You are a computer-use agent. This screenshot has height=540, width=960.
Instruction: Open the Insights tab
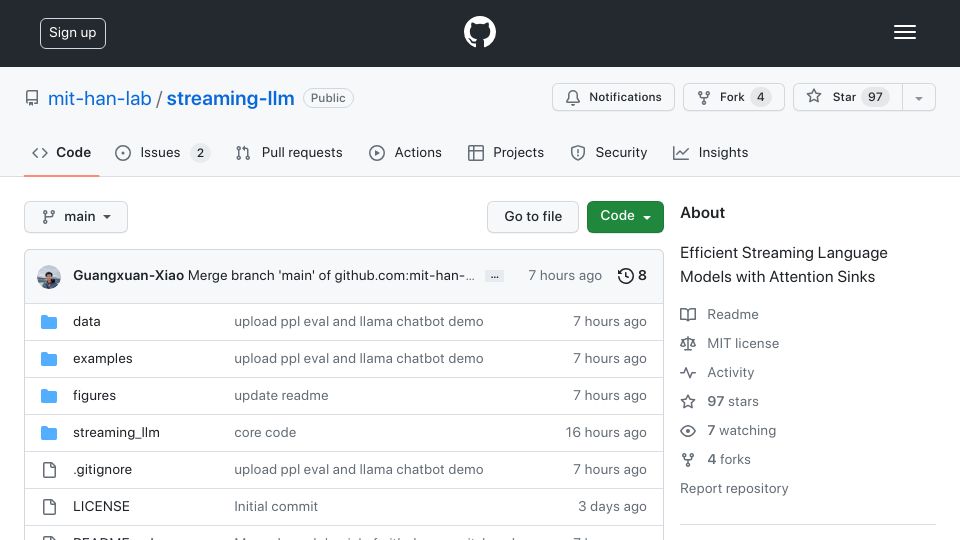[711, 152]
